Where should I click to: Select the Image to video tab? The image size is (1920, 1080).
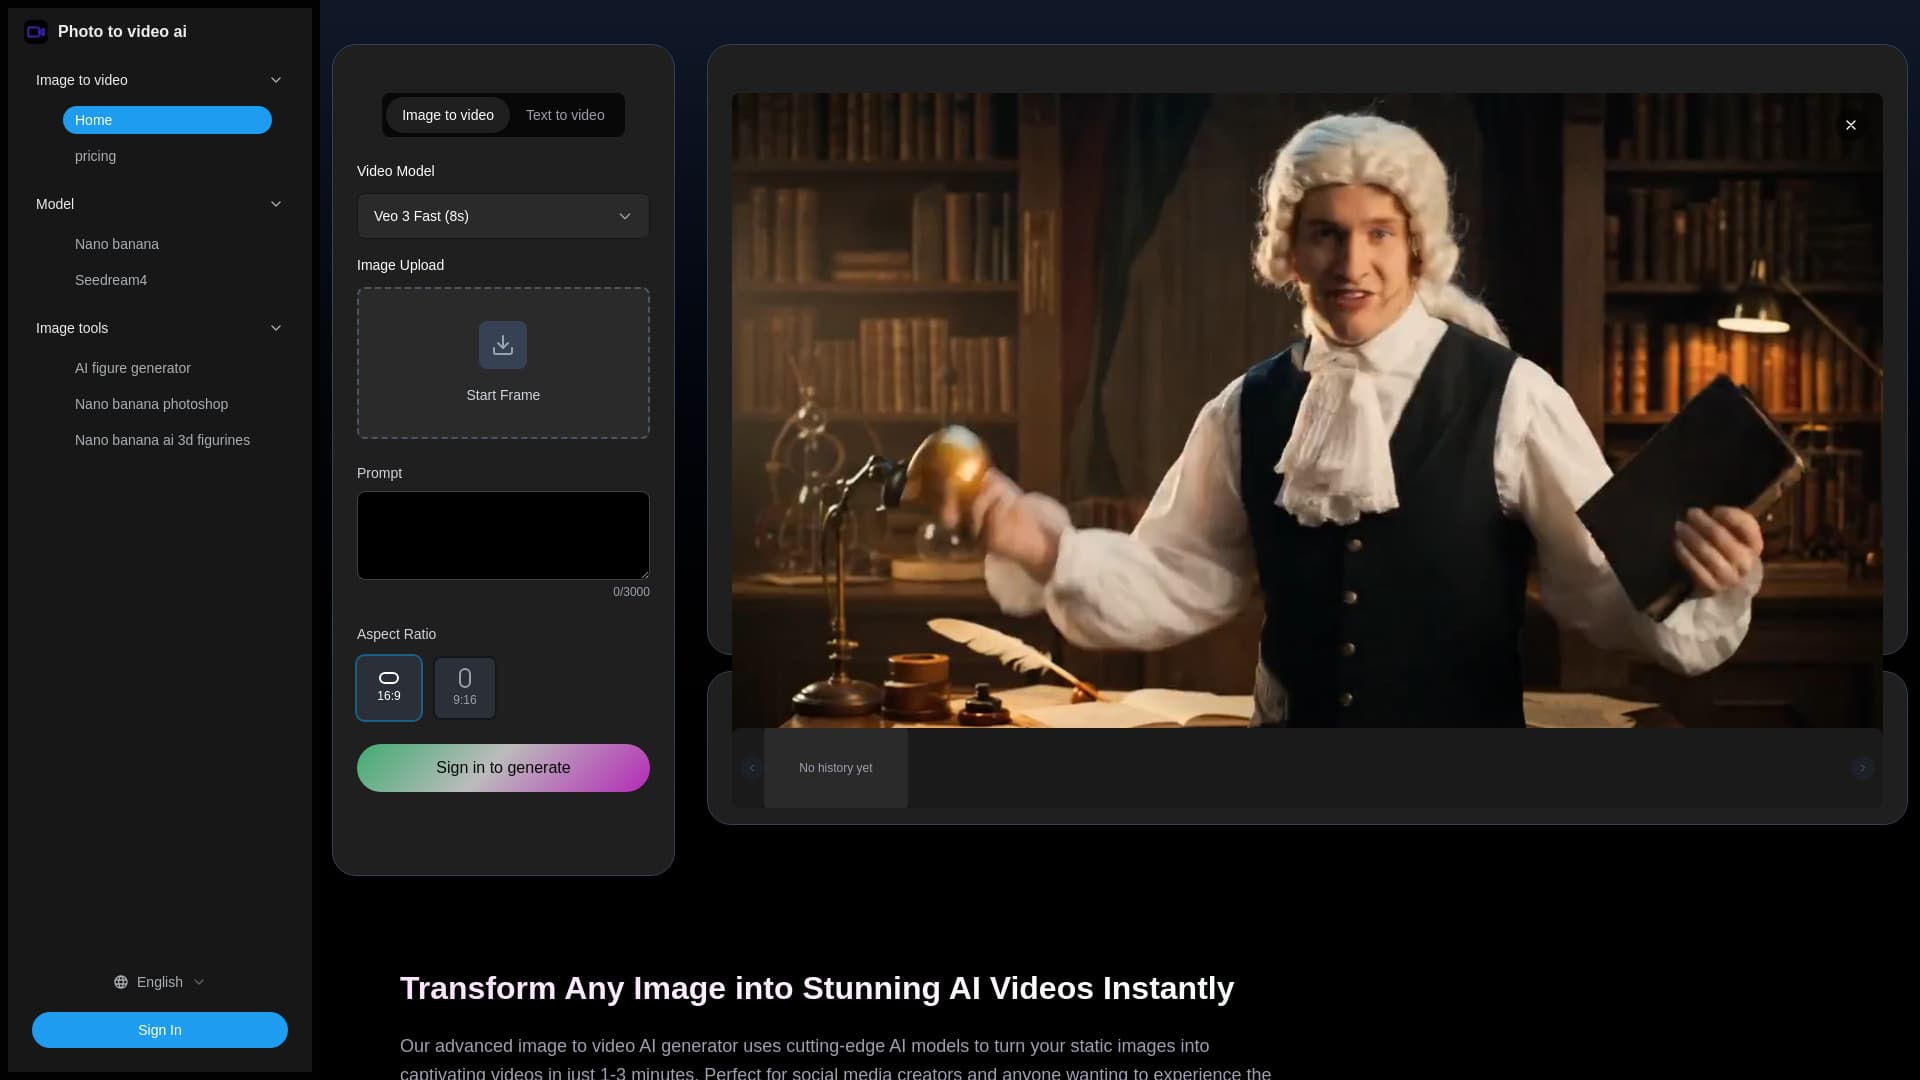(448, 115)
